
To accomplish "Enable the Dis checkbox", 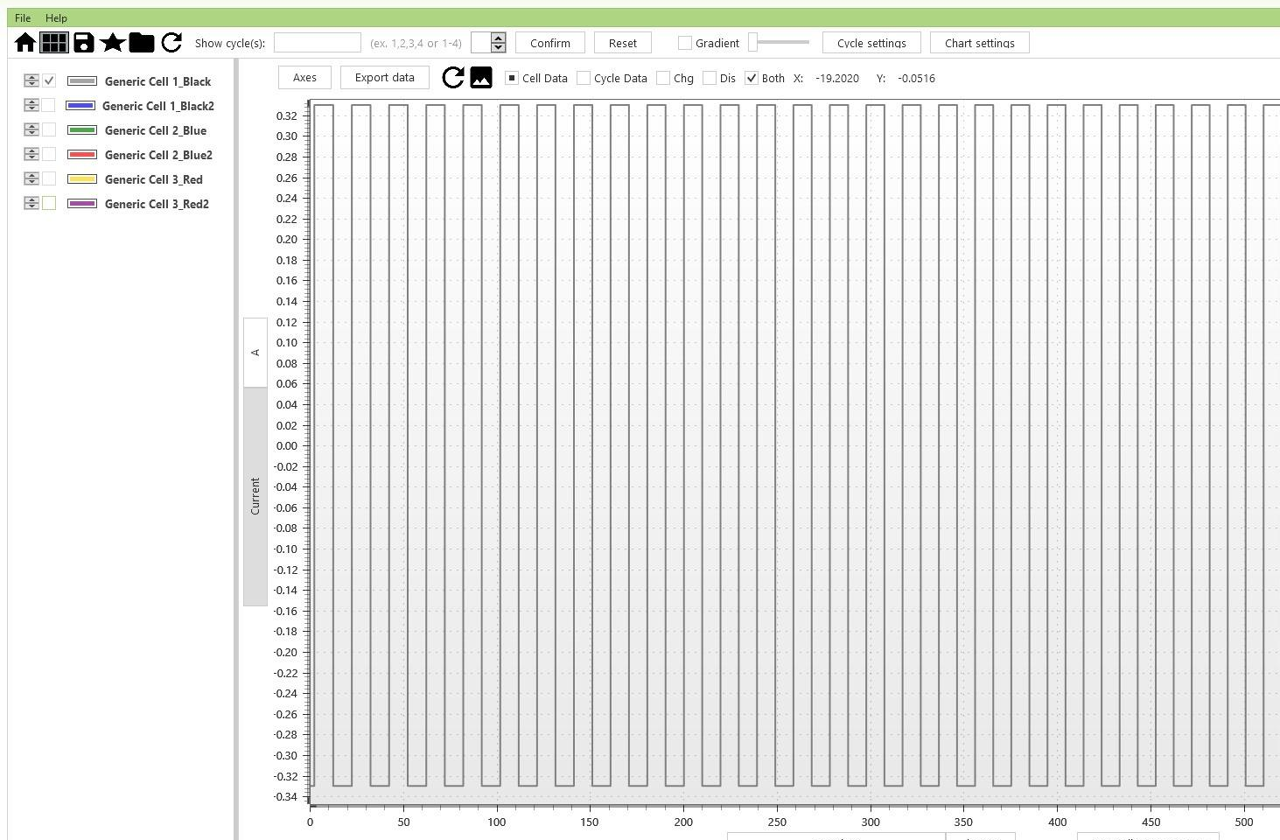I will [710, 78].
